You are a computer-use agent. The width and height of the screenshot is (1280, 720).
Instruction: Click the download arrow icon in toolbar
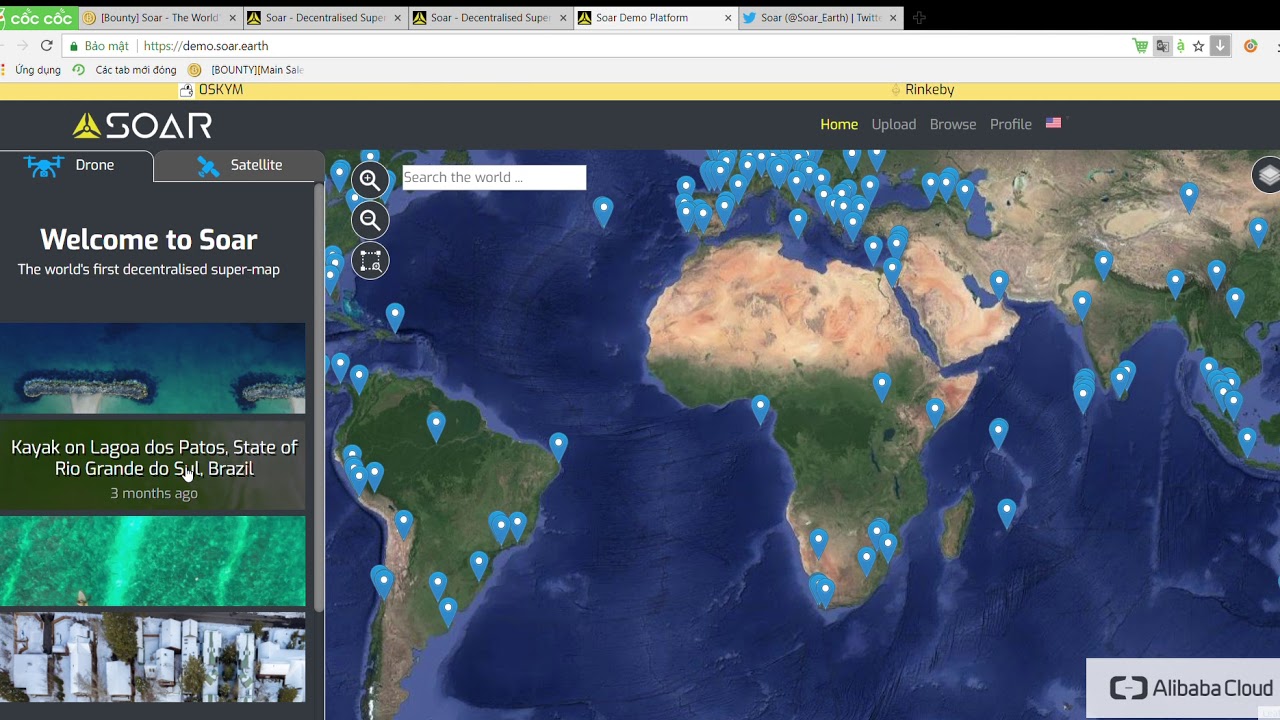tap(1220, 46)
